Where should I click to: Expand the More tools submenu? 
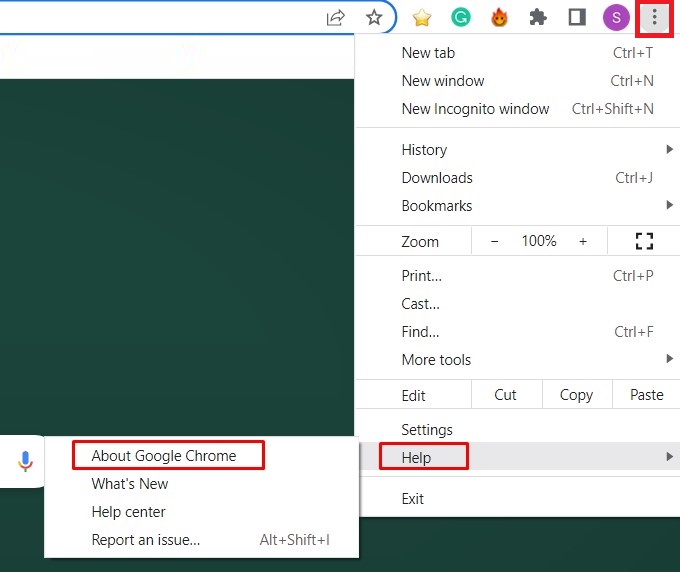tap(518, 360)
